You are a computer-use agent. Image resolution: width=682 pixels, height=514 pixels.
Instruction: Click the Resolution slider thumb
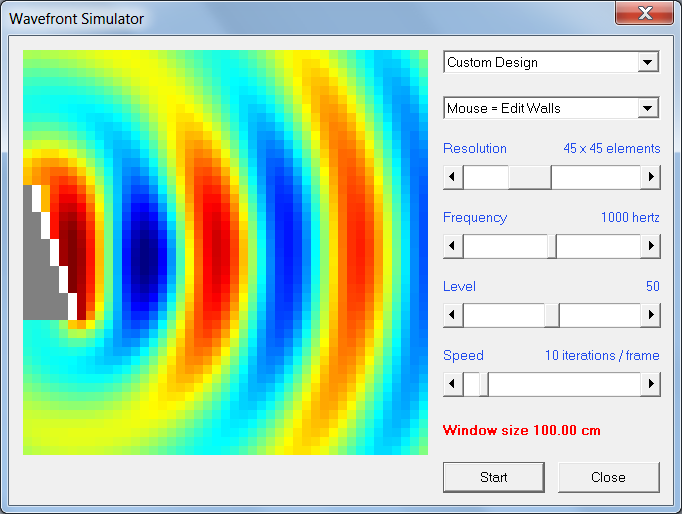pos(530,177)
